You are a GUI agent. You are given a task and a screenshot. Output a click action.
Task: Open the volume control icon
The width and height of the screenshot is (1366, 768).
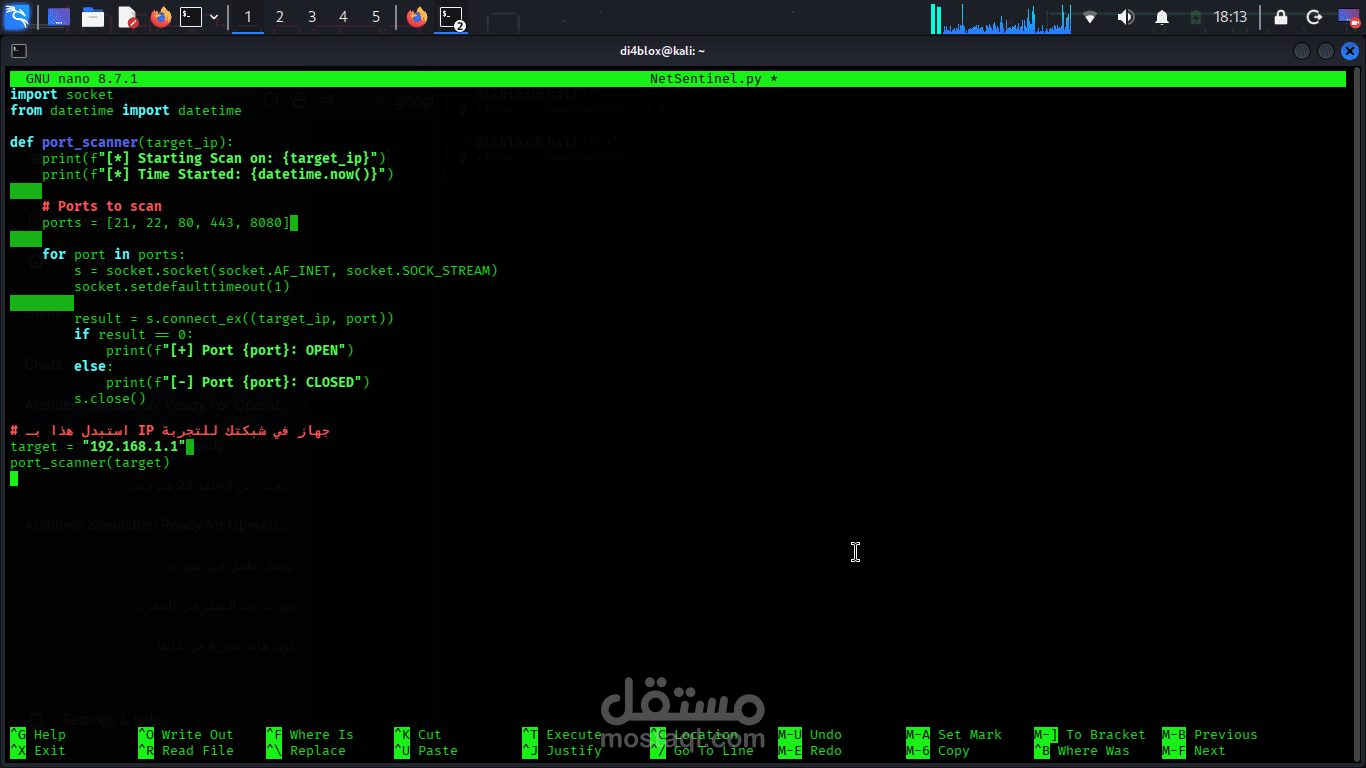[1126, 17]
